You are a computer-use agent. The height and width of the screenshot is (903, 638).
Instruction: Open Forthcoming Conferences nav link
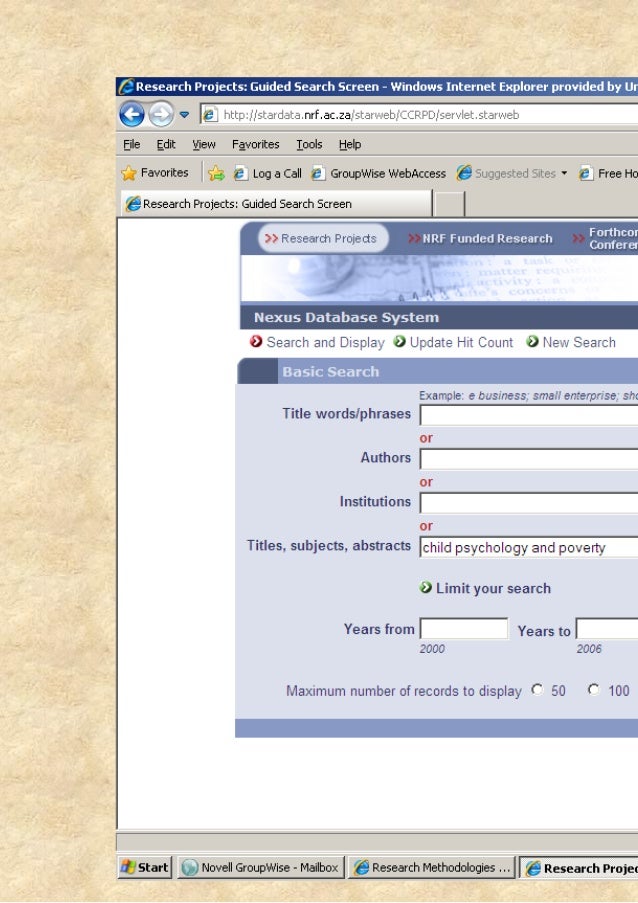[605, 238]
